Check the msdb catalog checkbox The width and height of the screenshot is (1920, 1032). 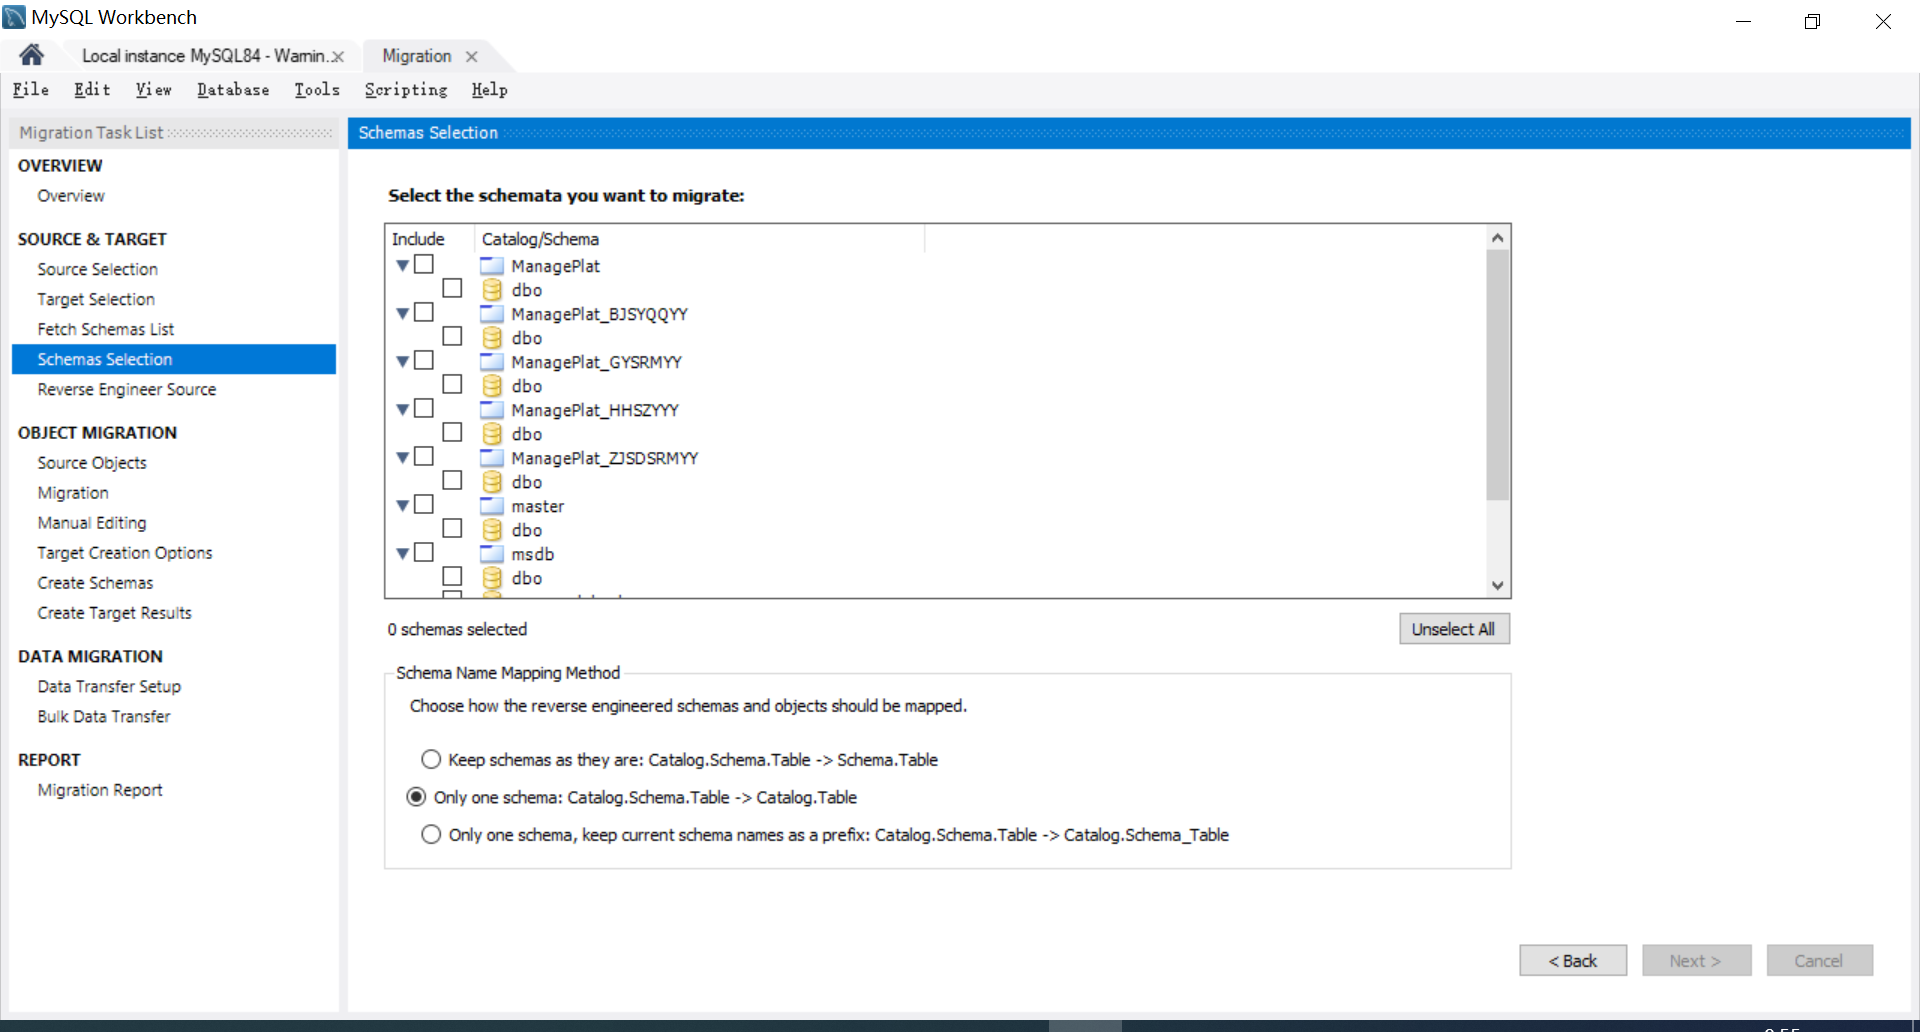[424, 552]
